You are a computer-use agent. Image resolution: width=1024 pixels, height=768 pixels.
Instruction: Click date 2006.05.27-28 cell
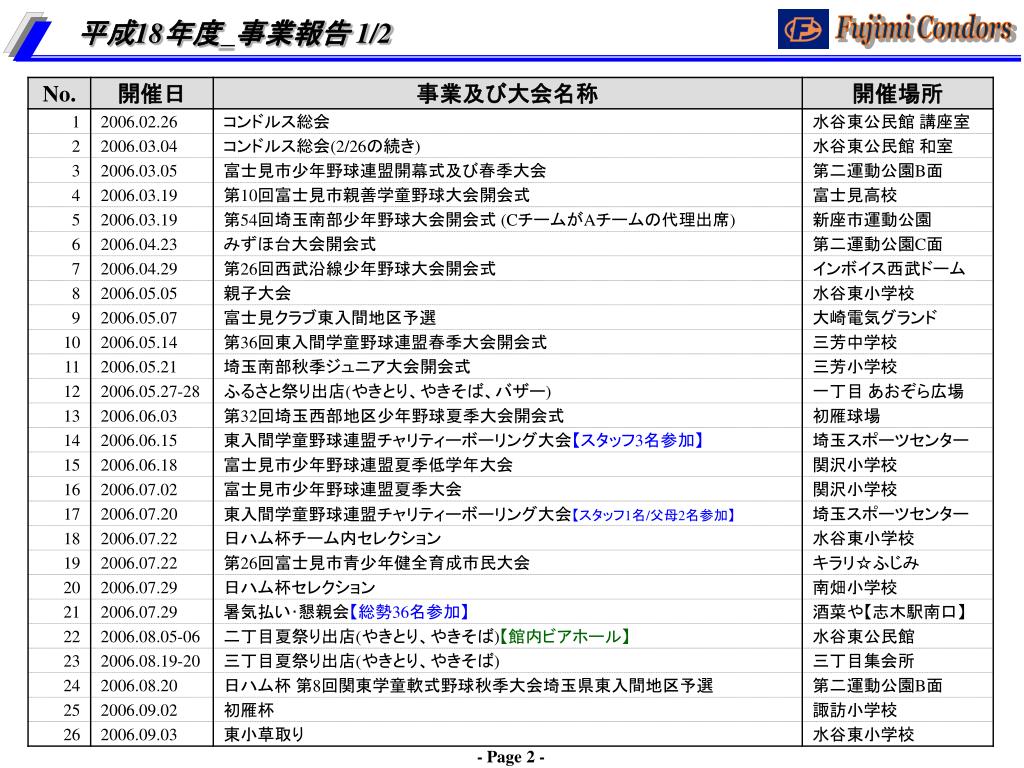[150, 392]
